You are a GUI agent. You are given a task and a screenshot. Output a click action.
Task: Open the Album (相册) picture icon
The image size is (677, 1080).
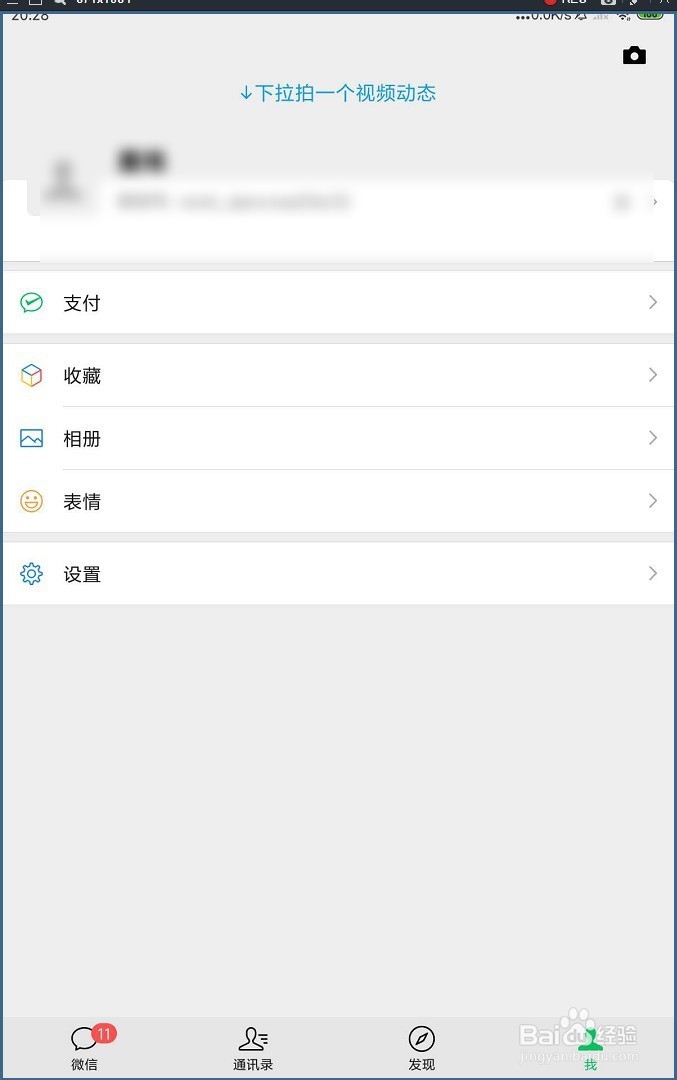coord(31,438)
